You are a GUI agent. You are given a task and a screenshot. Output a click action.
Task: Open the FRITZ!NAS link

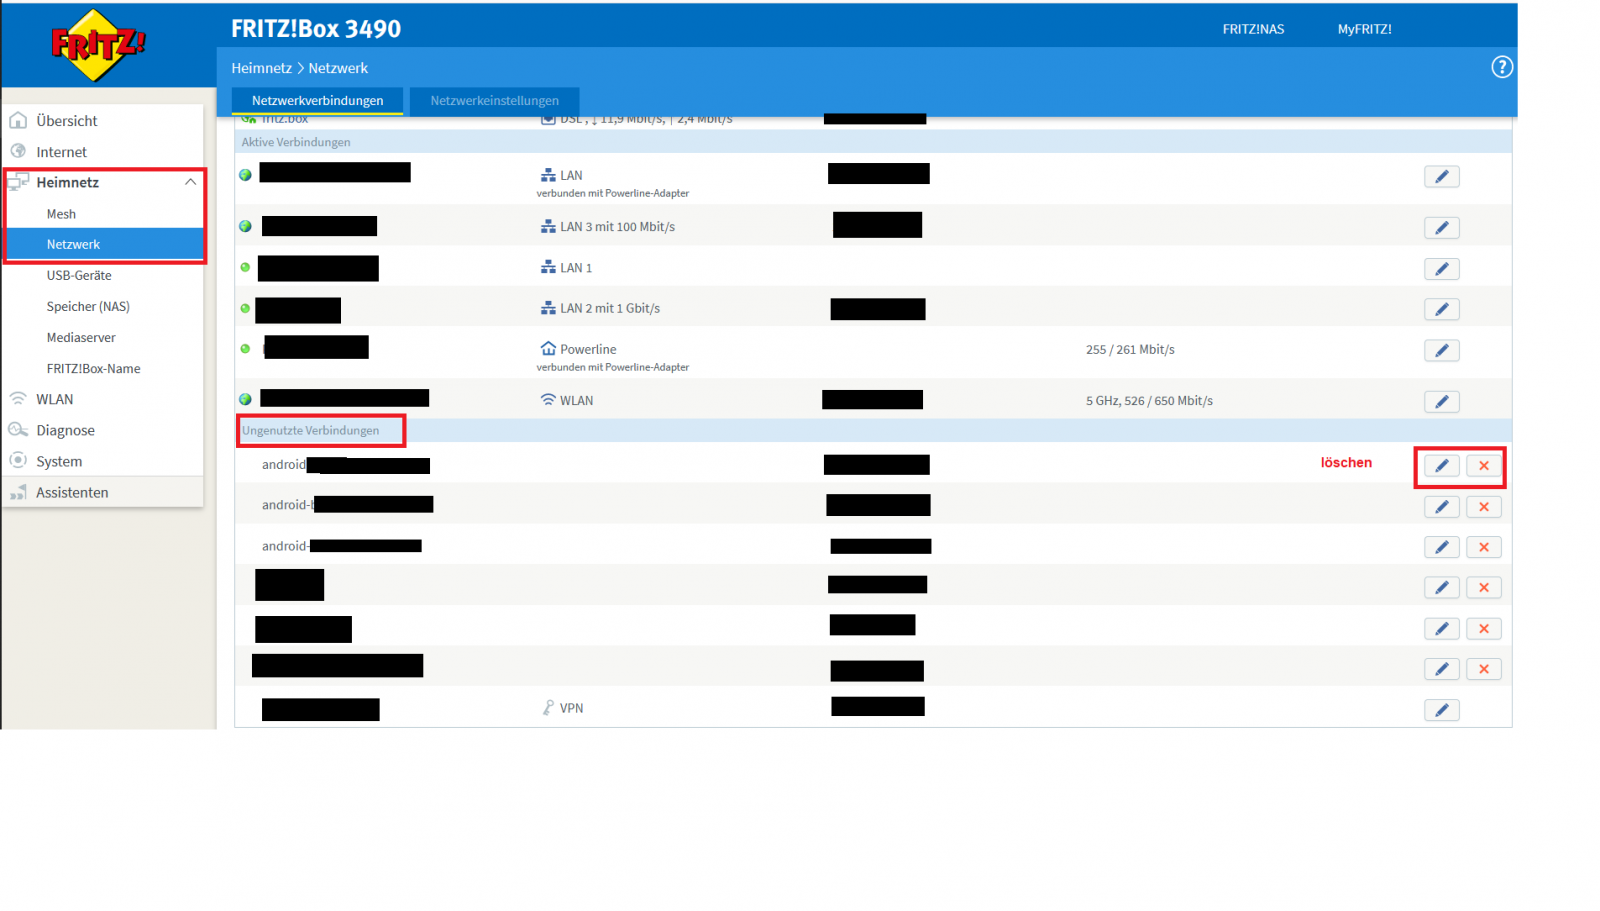(x=1252, y=29)
